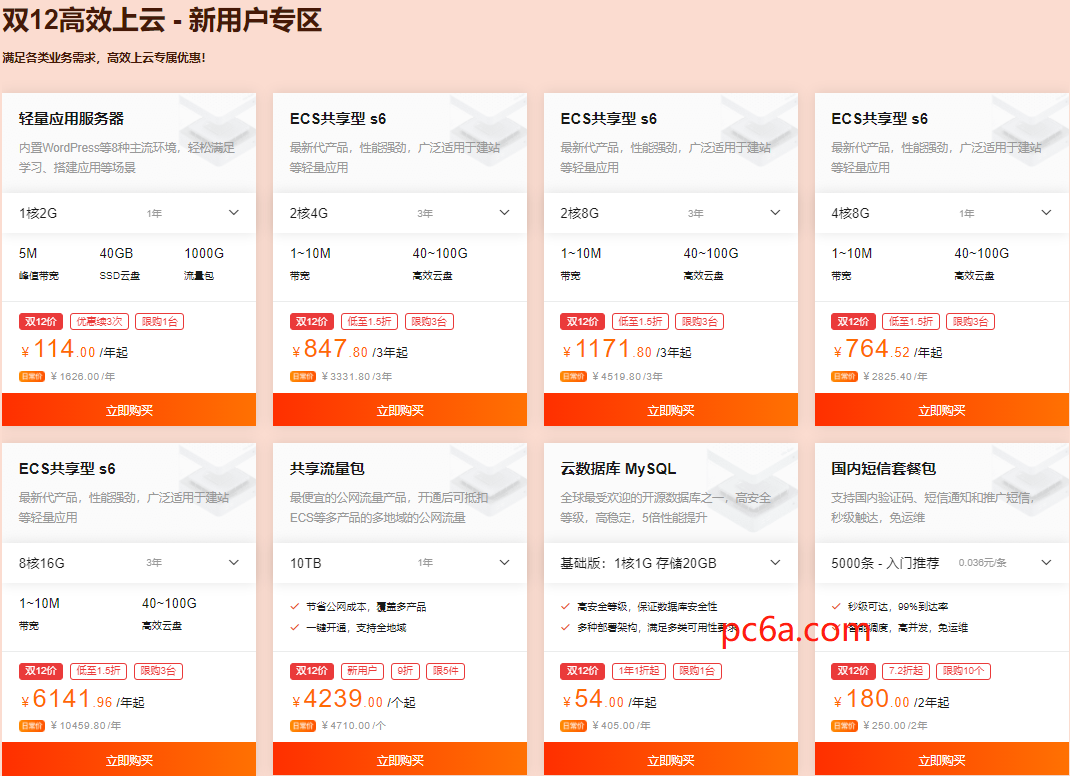Click the crossed ¥10459.80/年 daily price
The height and width of the screenshot is (776, 1070).
(x=86, y=726)
